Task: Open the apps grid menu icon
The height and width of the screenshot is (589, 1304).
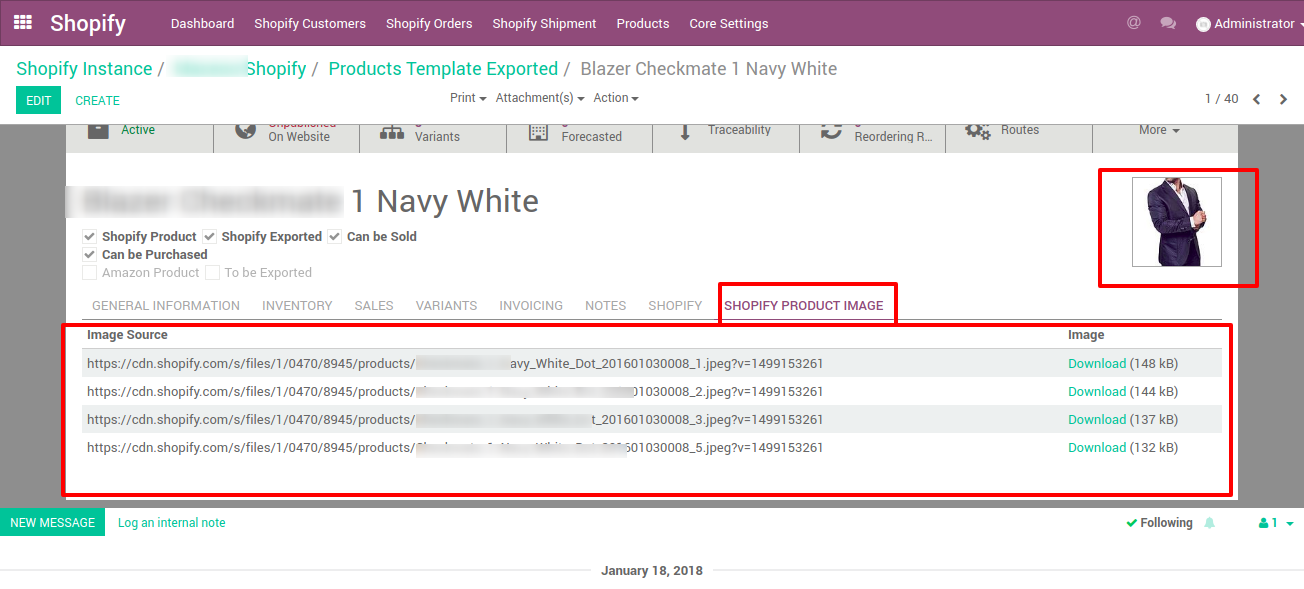Action: click(23, 22)
